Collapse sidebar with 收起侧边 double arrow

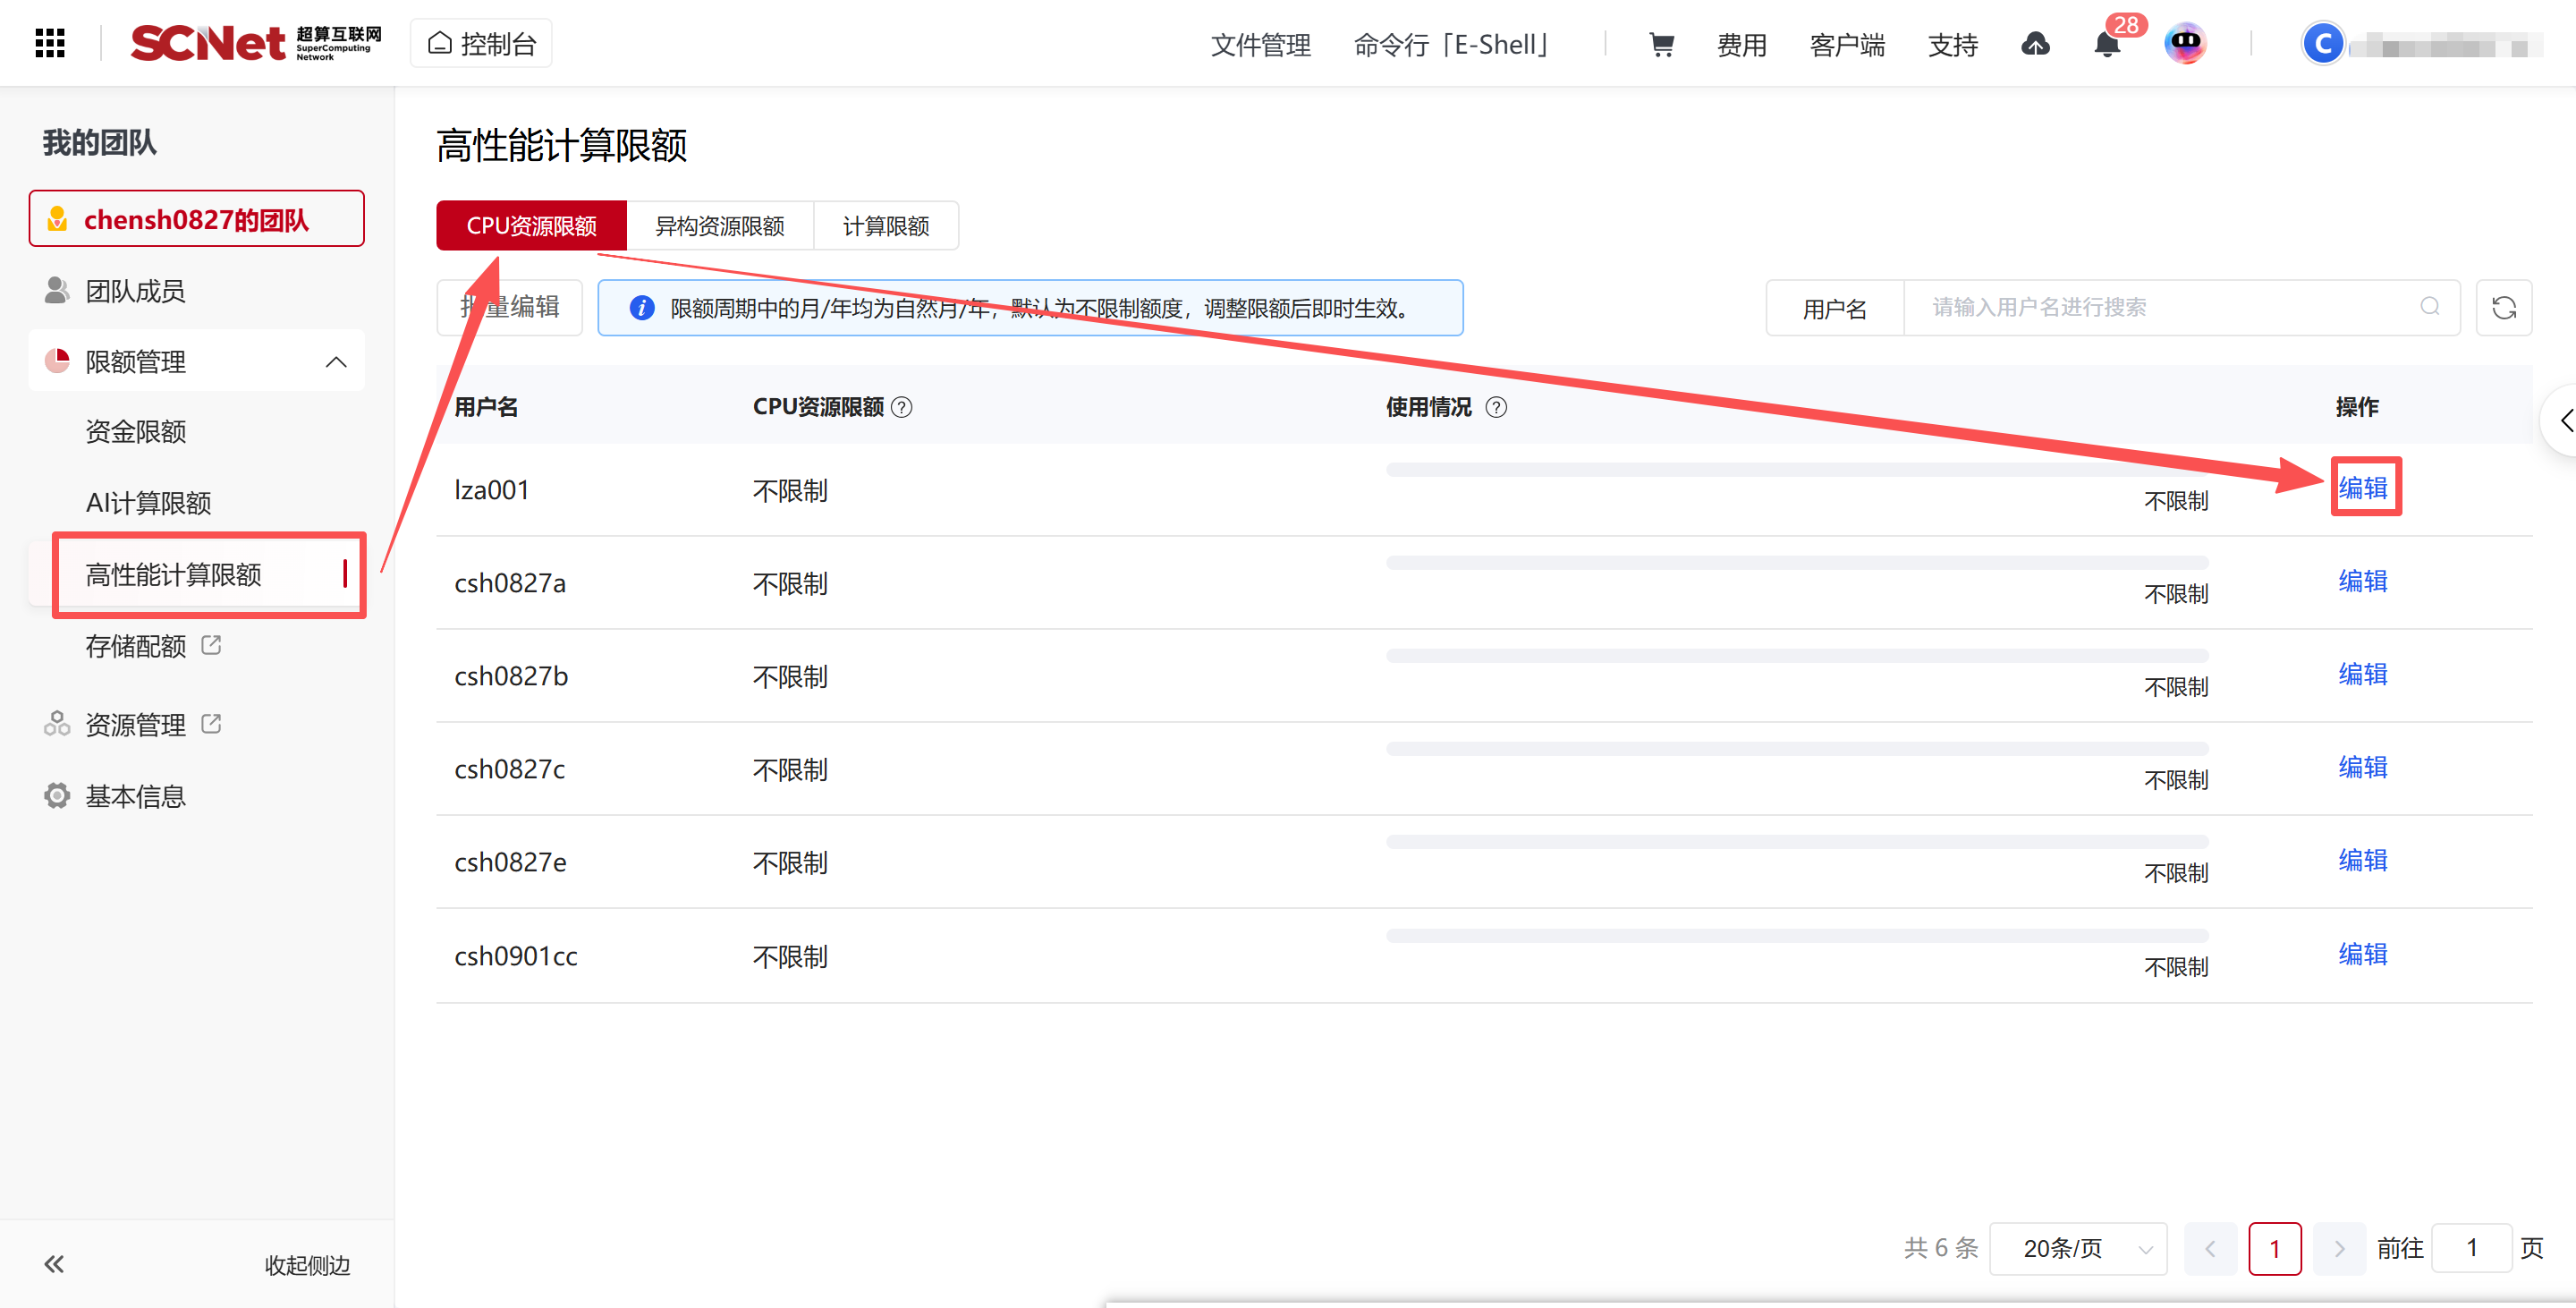pos(54,1264)
